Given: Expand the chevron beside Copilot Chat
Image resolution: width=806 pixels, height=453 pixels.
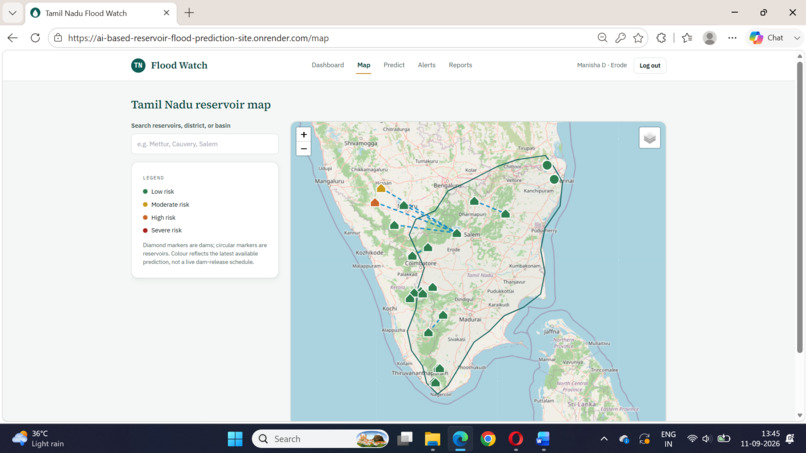Looking at the screenshot, I should [x=796, y=38].
